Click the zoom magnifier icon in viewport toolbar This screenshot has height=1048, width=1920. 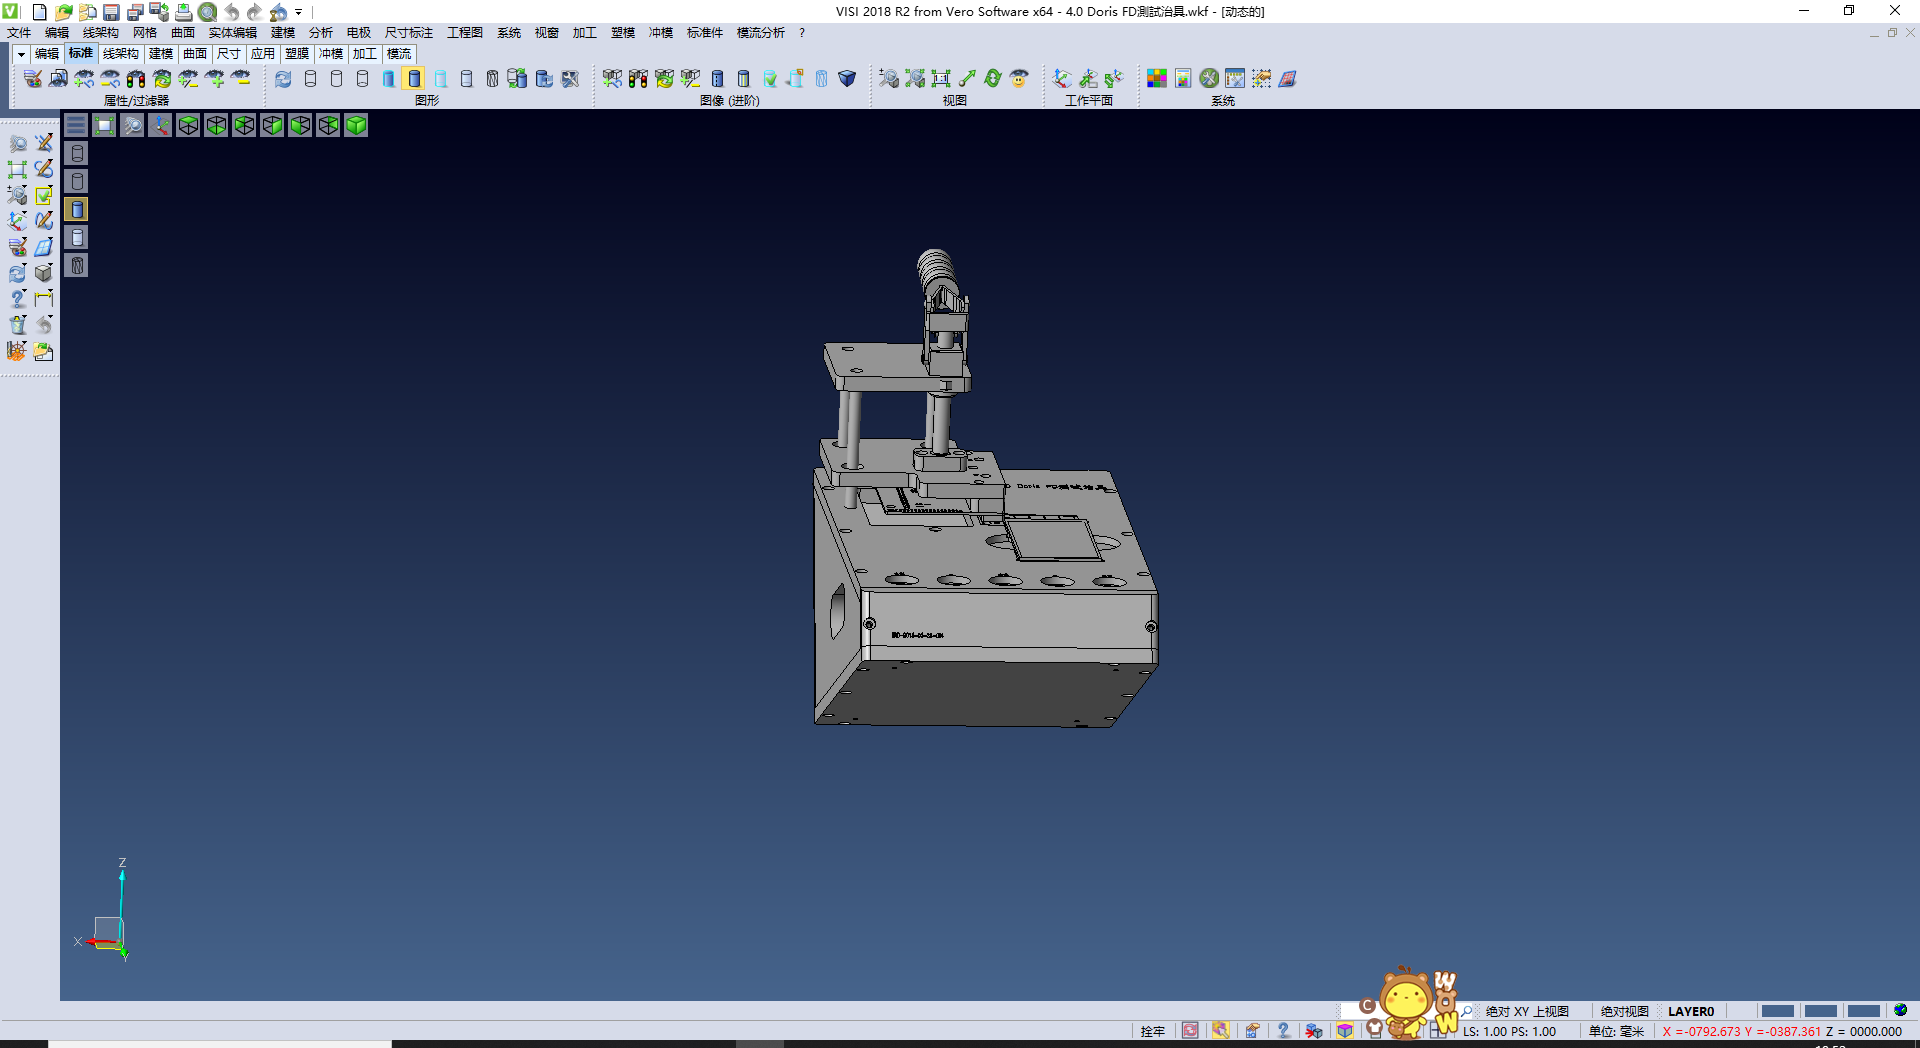coord(132,125)
